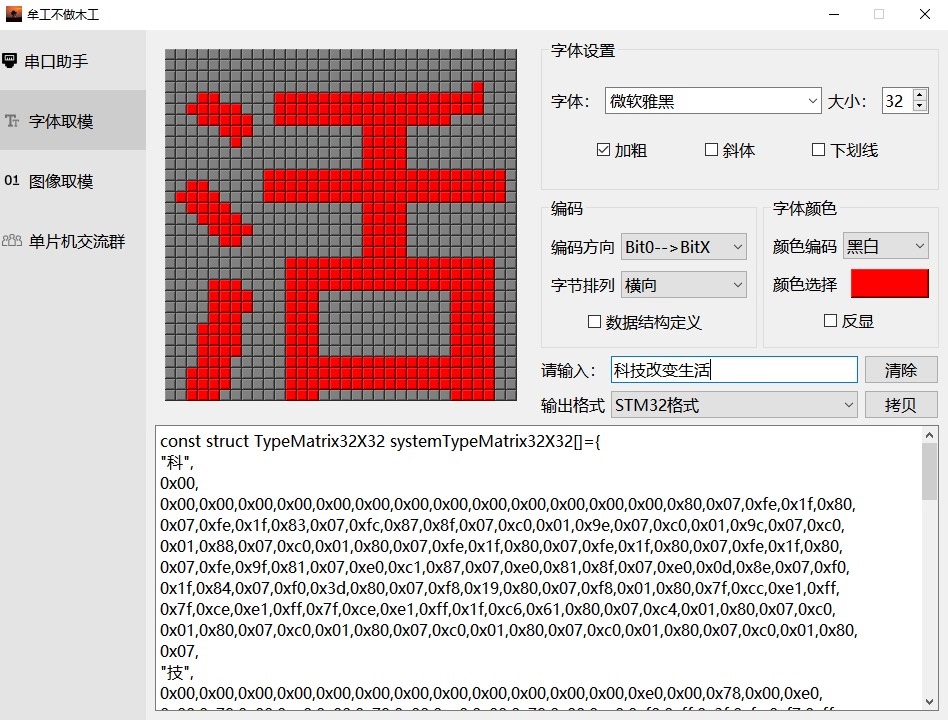Open the 颜色编码 黑白 dropdown
The width and height of the screenshot is (948, 720).
[886, 246]
